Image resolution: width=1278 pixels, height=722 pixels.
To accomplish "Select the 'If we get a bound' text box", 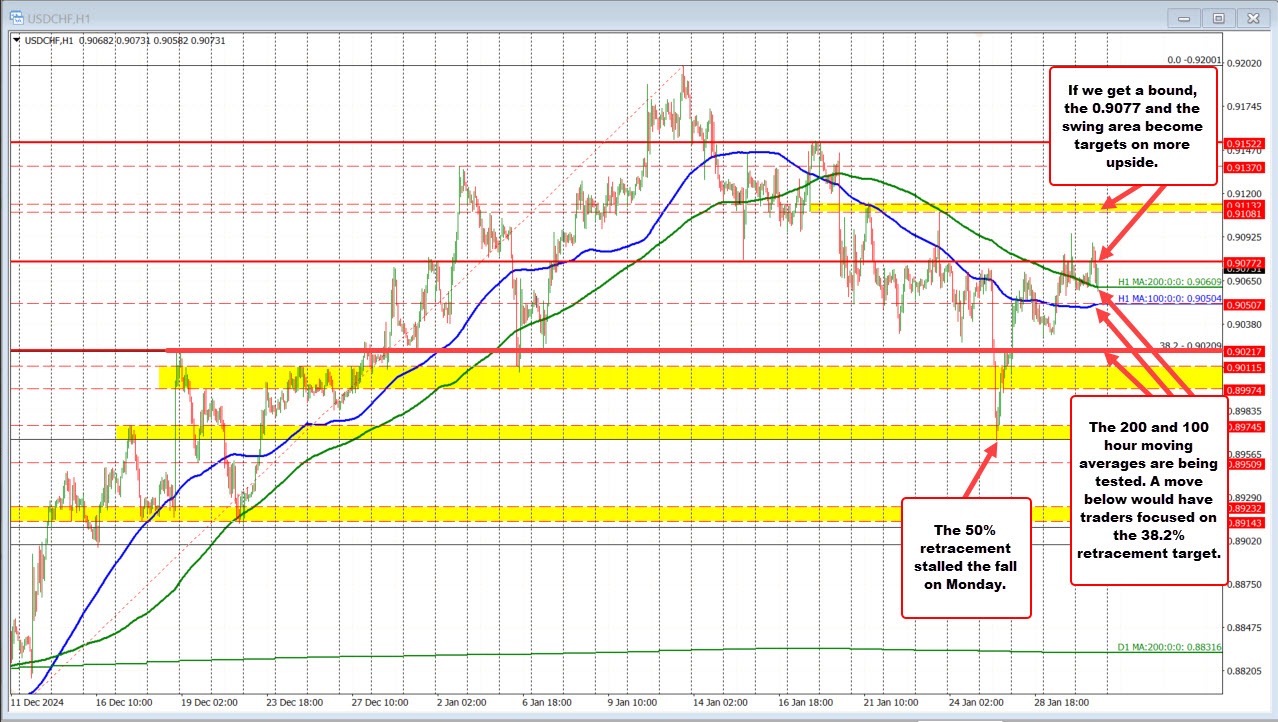I will tap(1133, 126).
